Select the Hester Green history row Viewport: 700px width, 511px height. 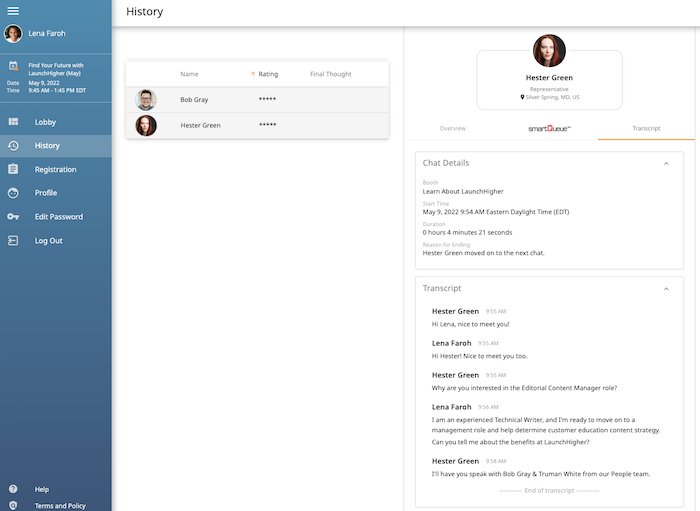coord(257,125)
